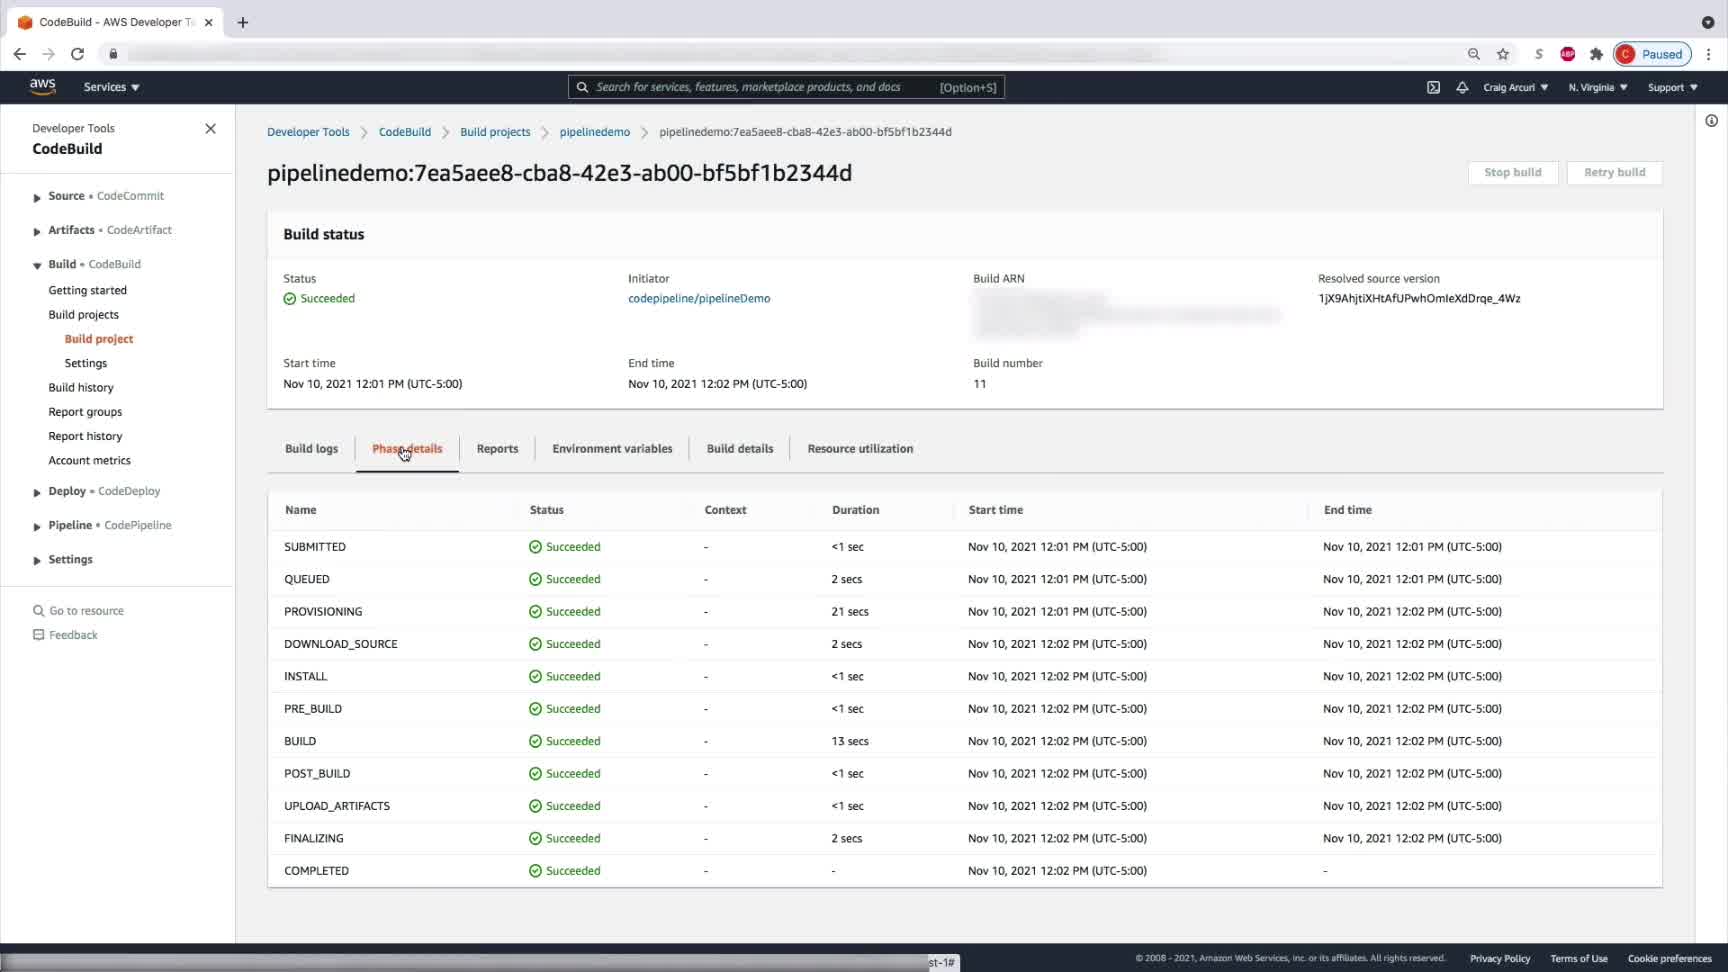
Task: Go to the CodeBuild breadcrumb link
Action: pyautogui.click(x=405, y=132)
